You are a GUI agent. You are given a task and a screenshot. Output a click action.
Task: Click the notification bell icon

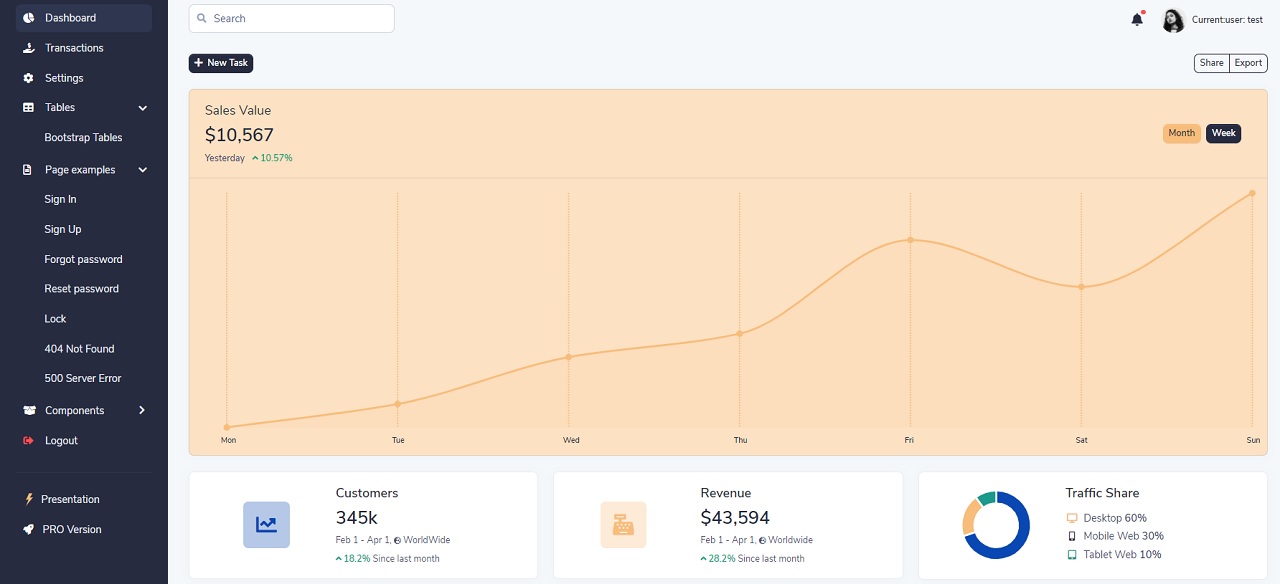pos(1137,19)
